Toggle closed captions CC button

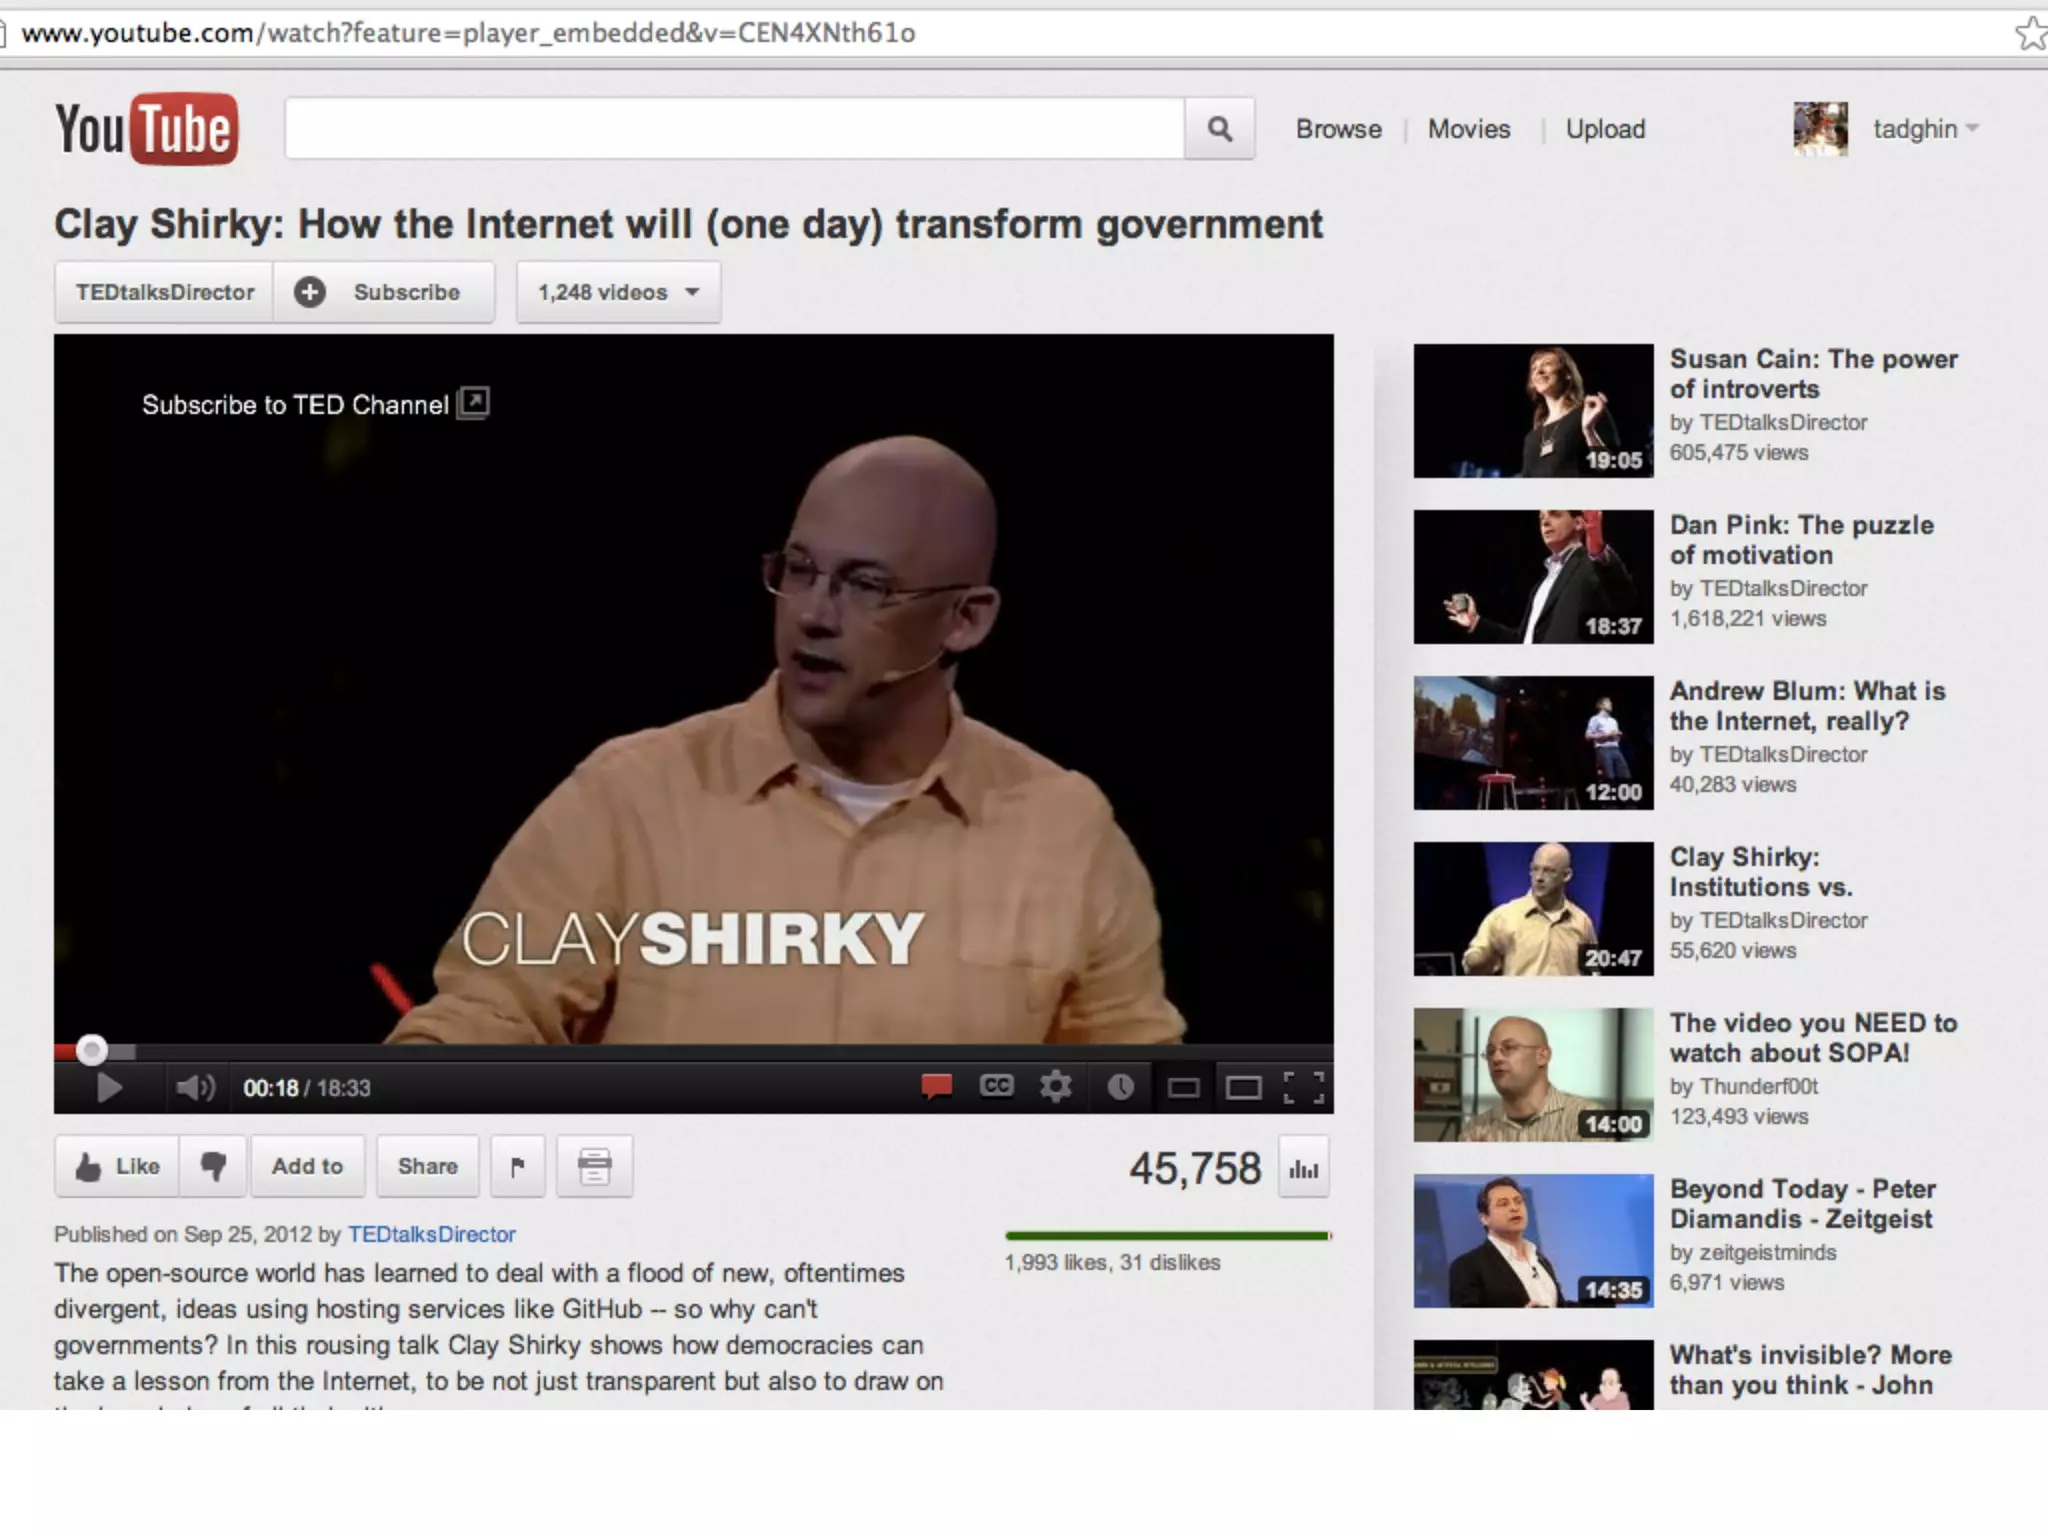[996, 1086]
